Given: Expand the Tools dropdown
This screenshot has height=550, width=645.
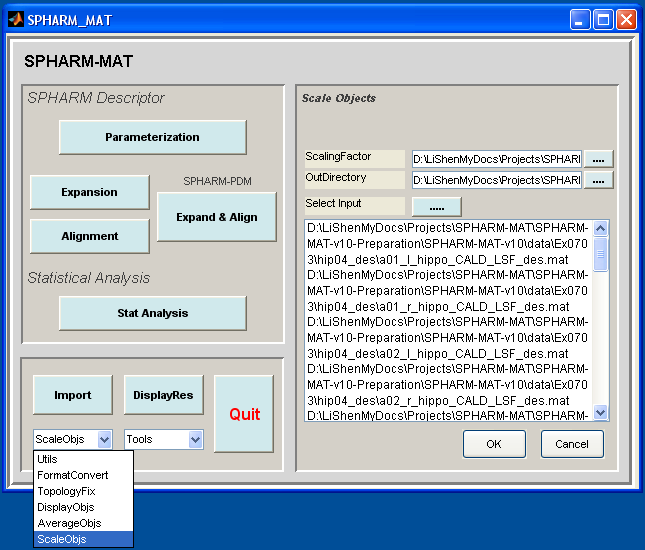Looking at the screenshot, I should point(195,440).
